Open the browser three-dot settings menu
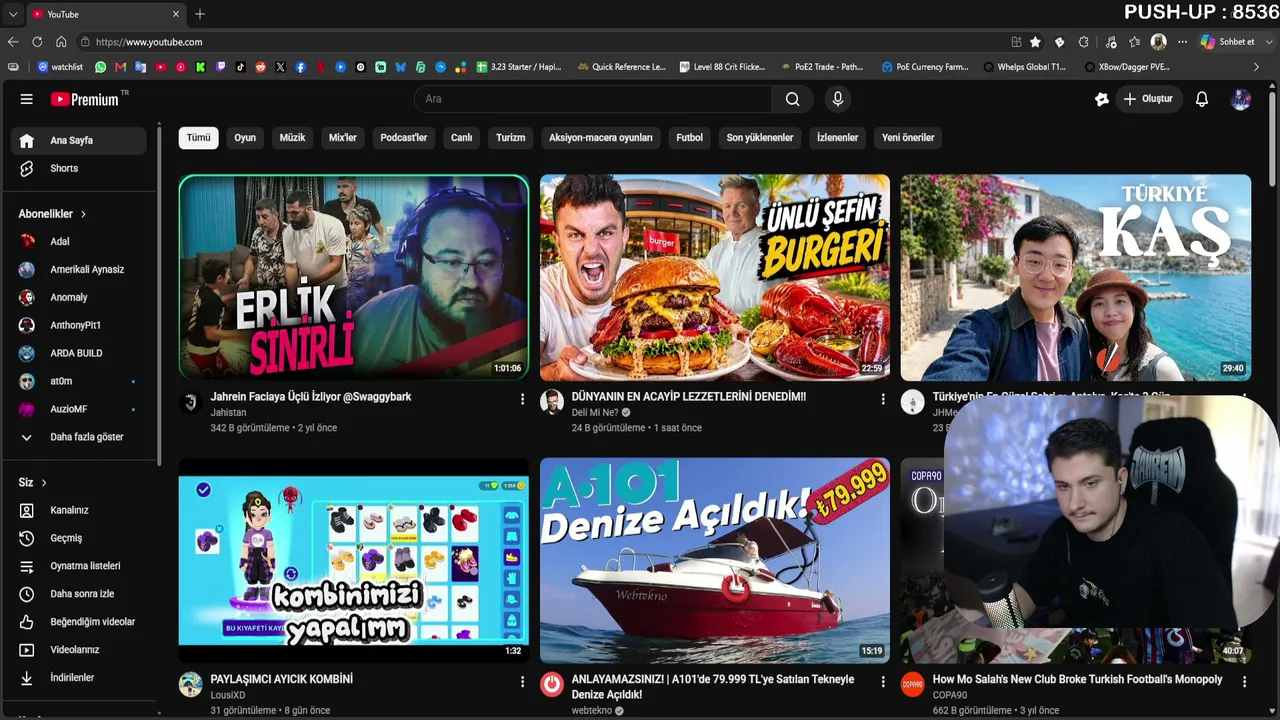1280x720 pixels. 1182,42
